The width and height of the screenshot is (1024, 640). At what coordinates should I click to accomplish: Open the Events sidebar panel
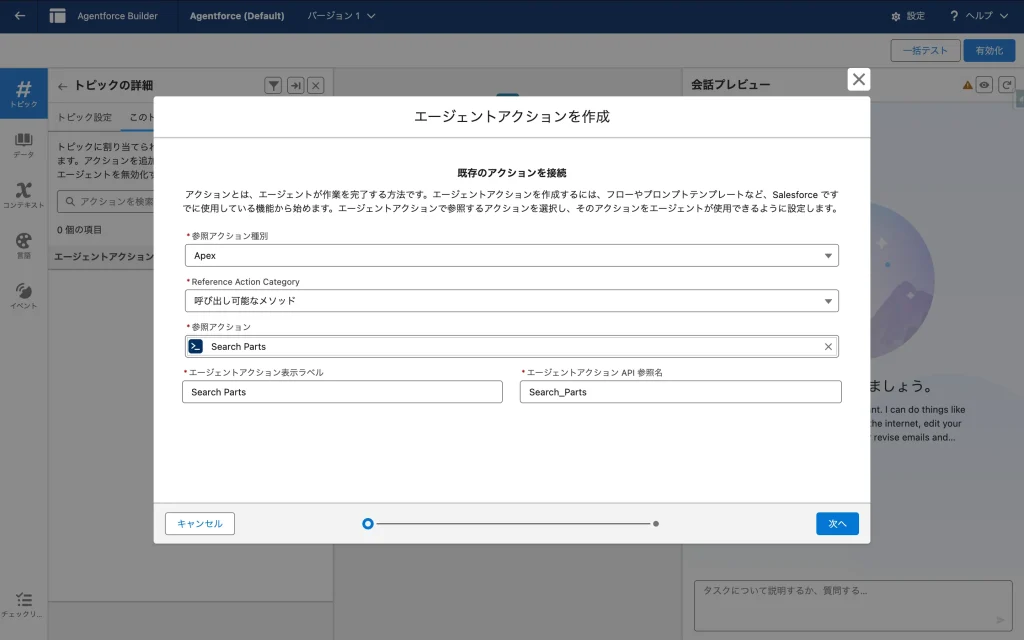tap(24, 296)
